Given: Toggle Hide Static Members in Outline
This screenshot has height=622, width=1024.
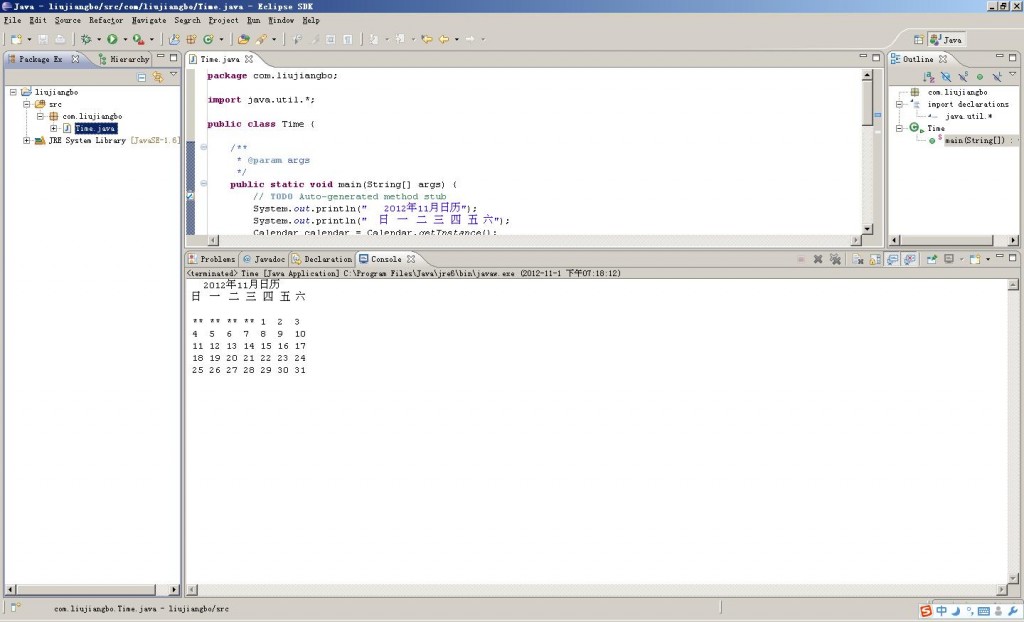Looking at the screenshot, I should [x=962, y=76].
